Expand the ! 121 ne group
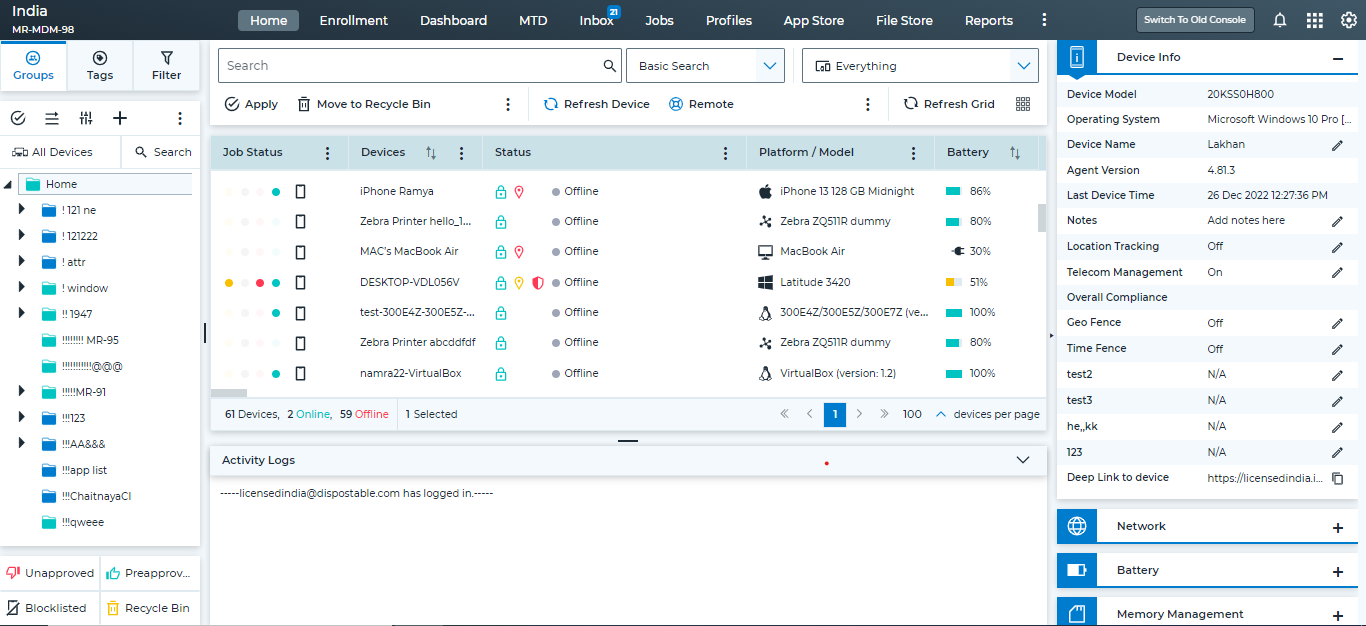This screenshot has height=626, width=1366. point(22,209)
